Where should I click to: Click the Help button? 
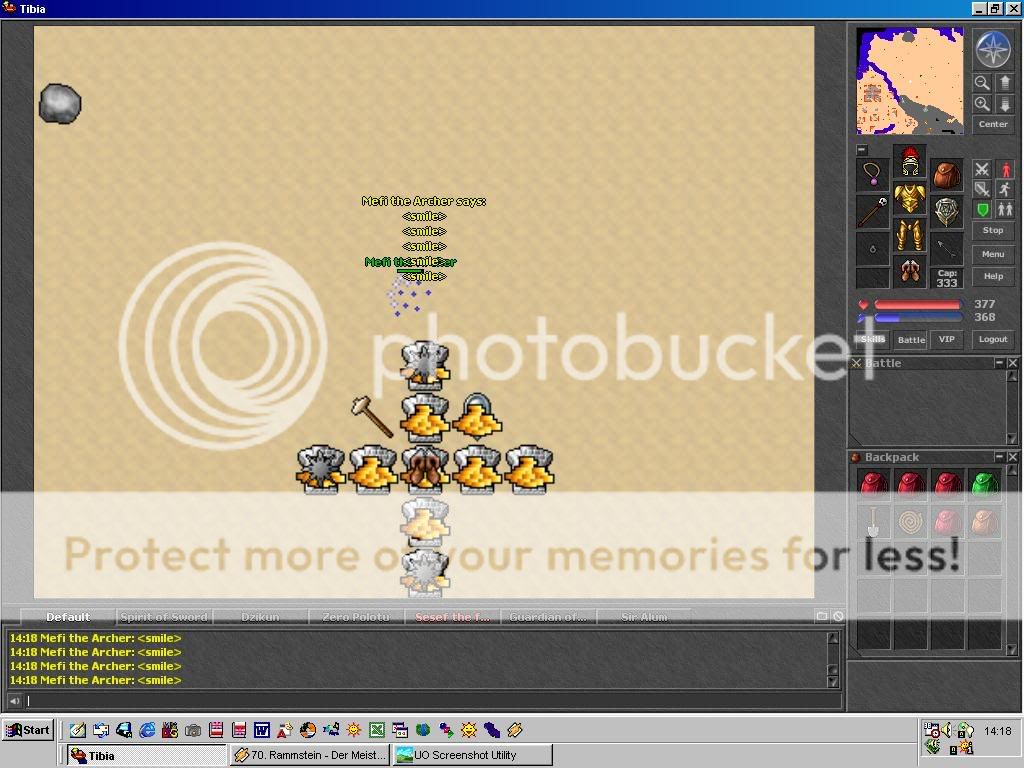pyautogui.click(x=993, y=276)
